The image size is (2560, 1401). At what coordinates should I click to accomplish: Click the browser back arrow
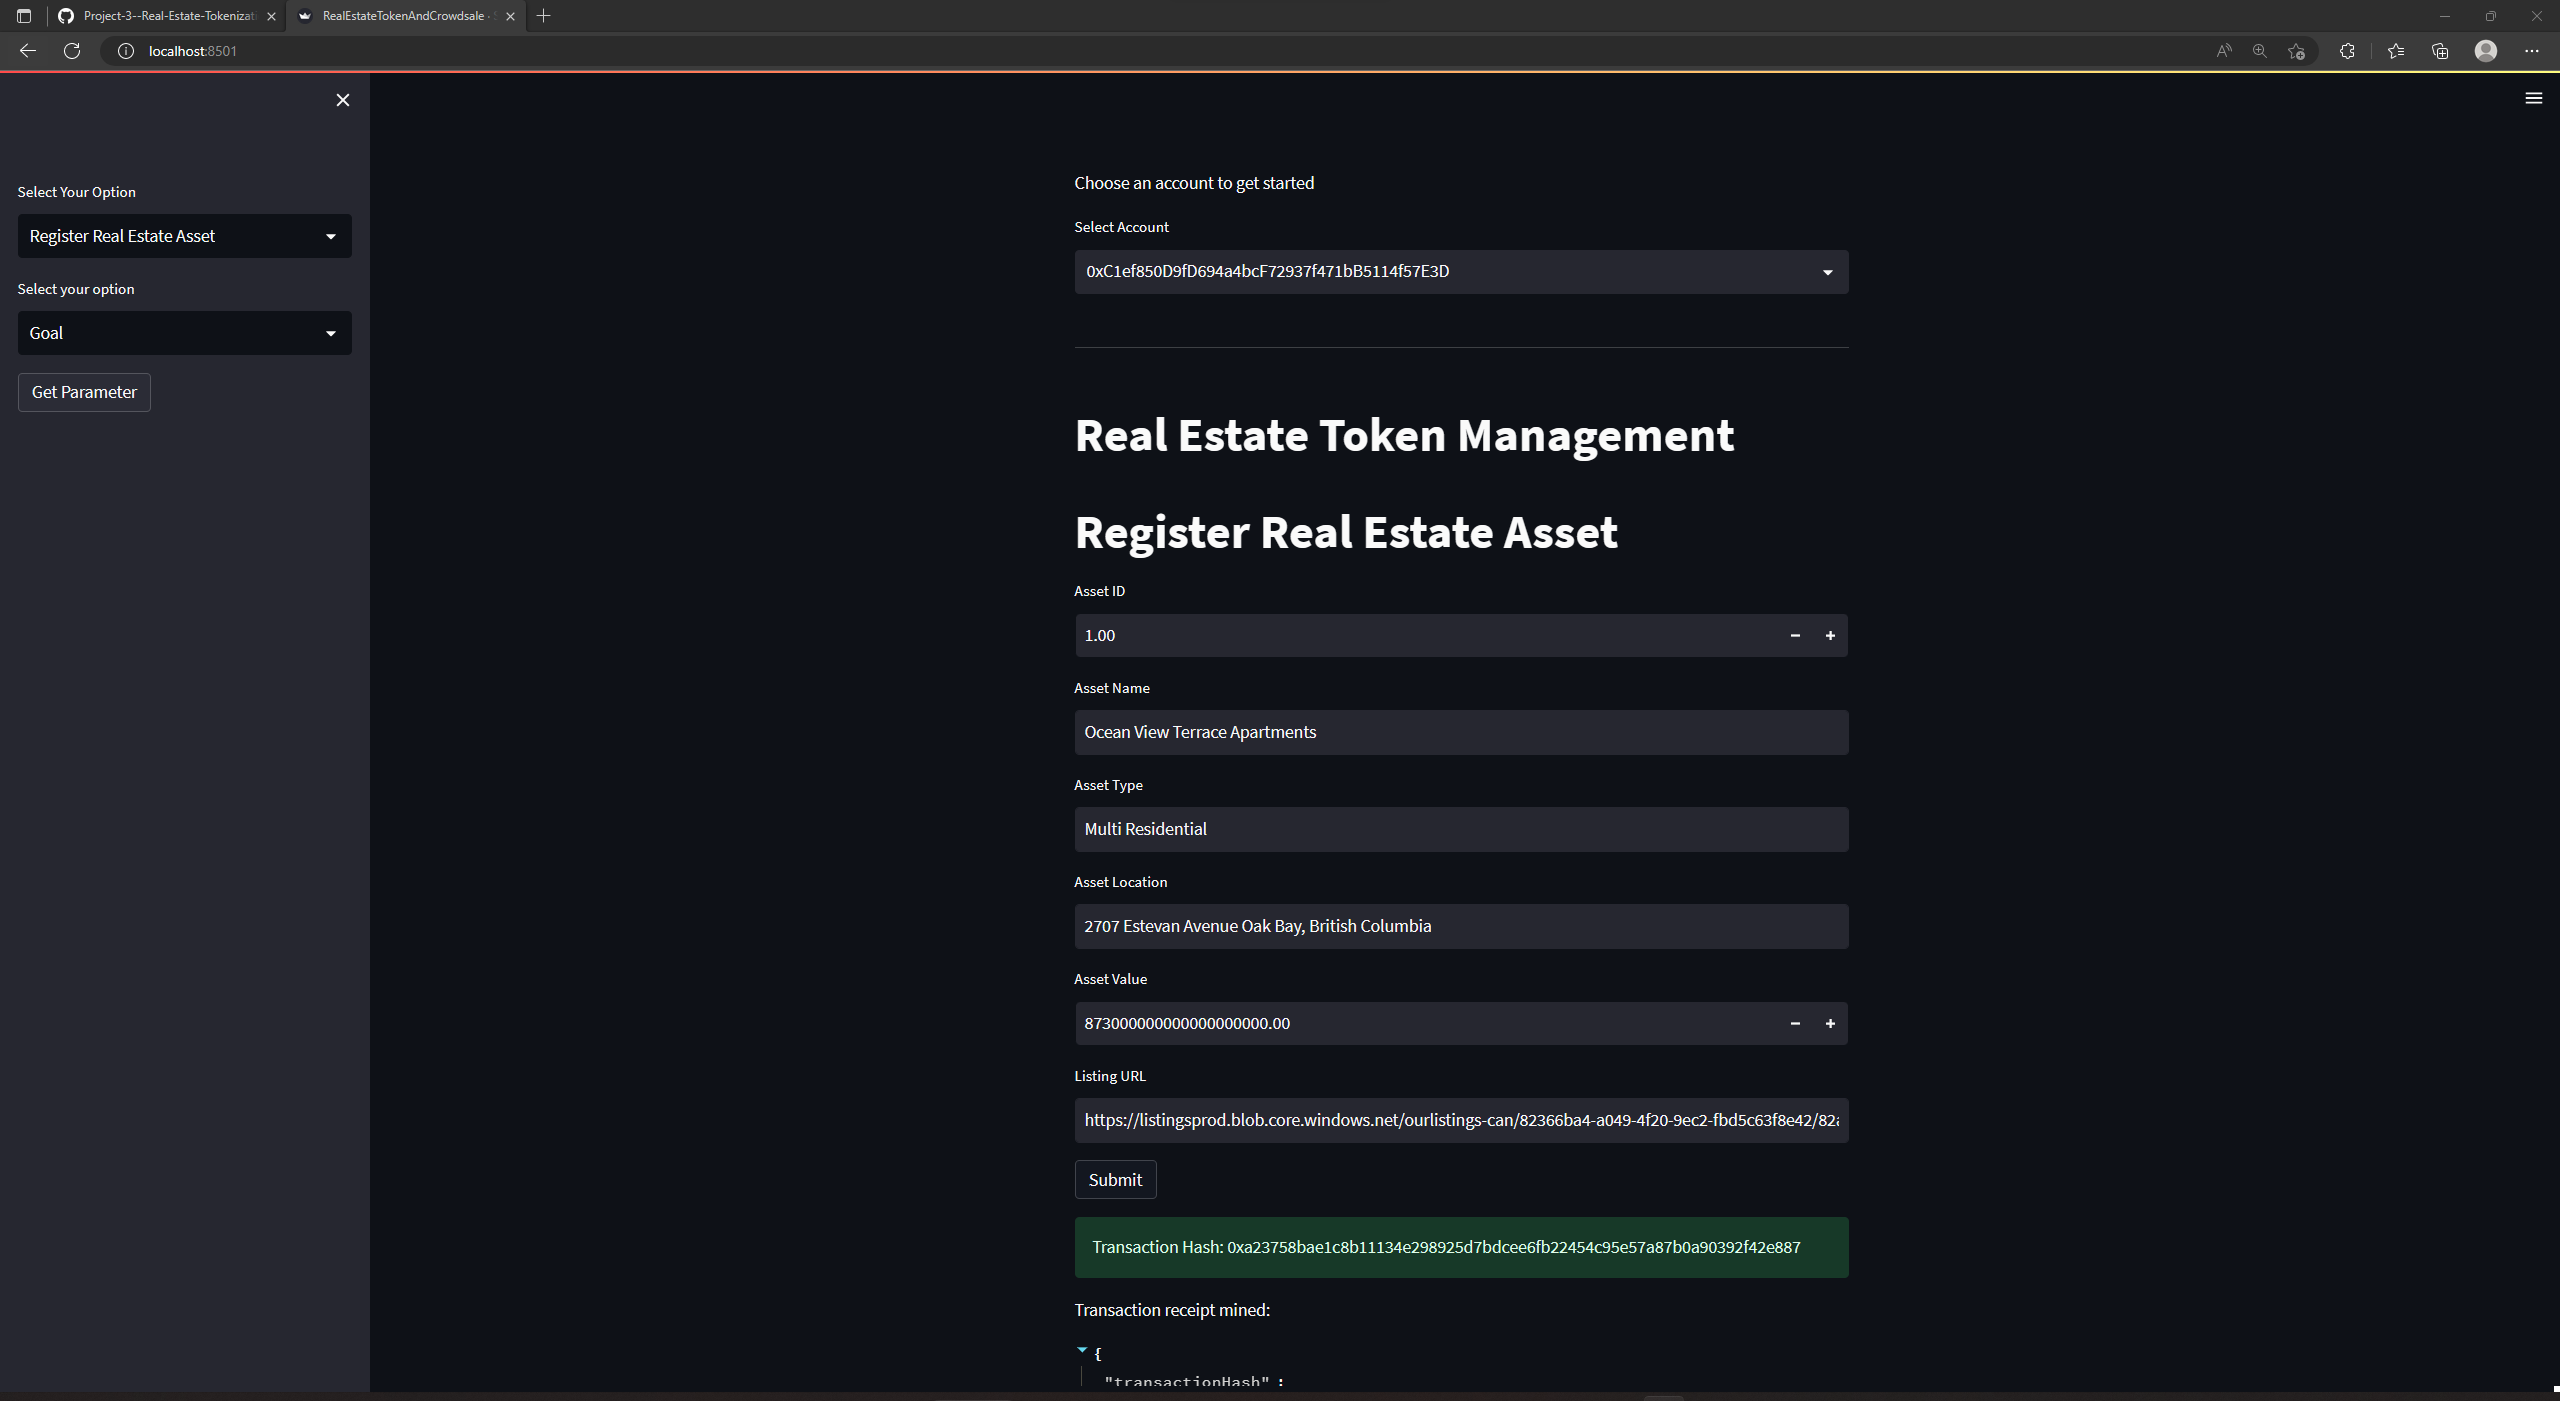tap(27, 51)
